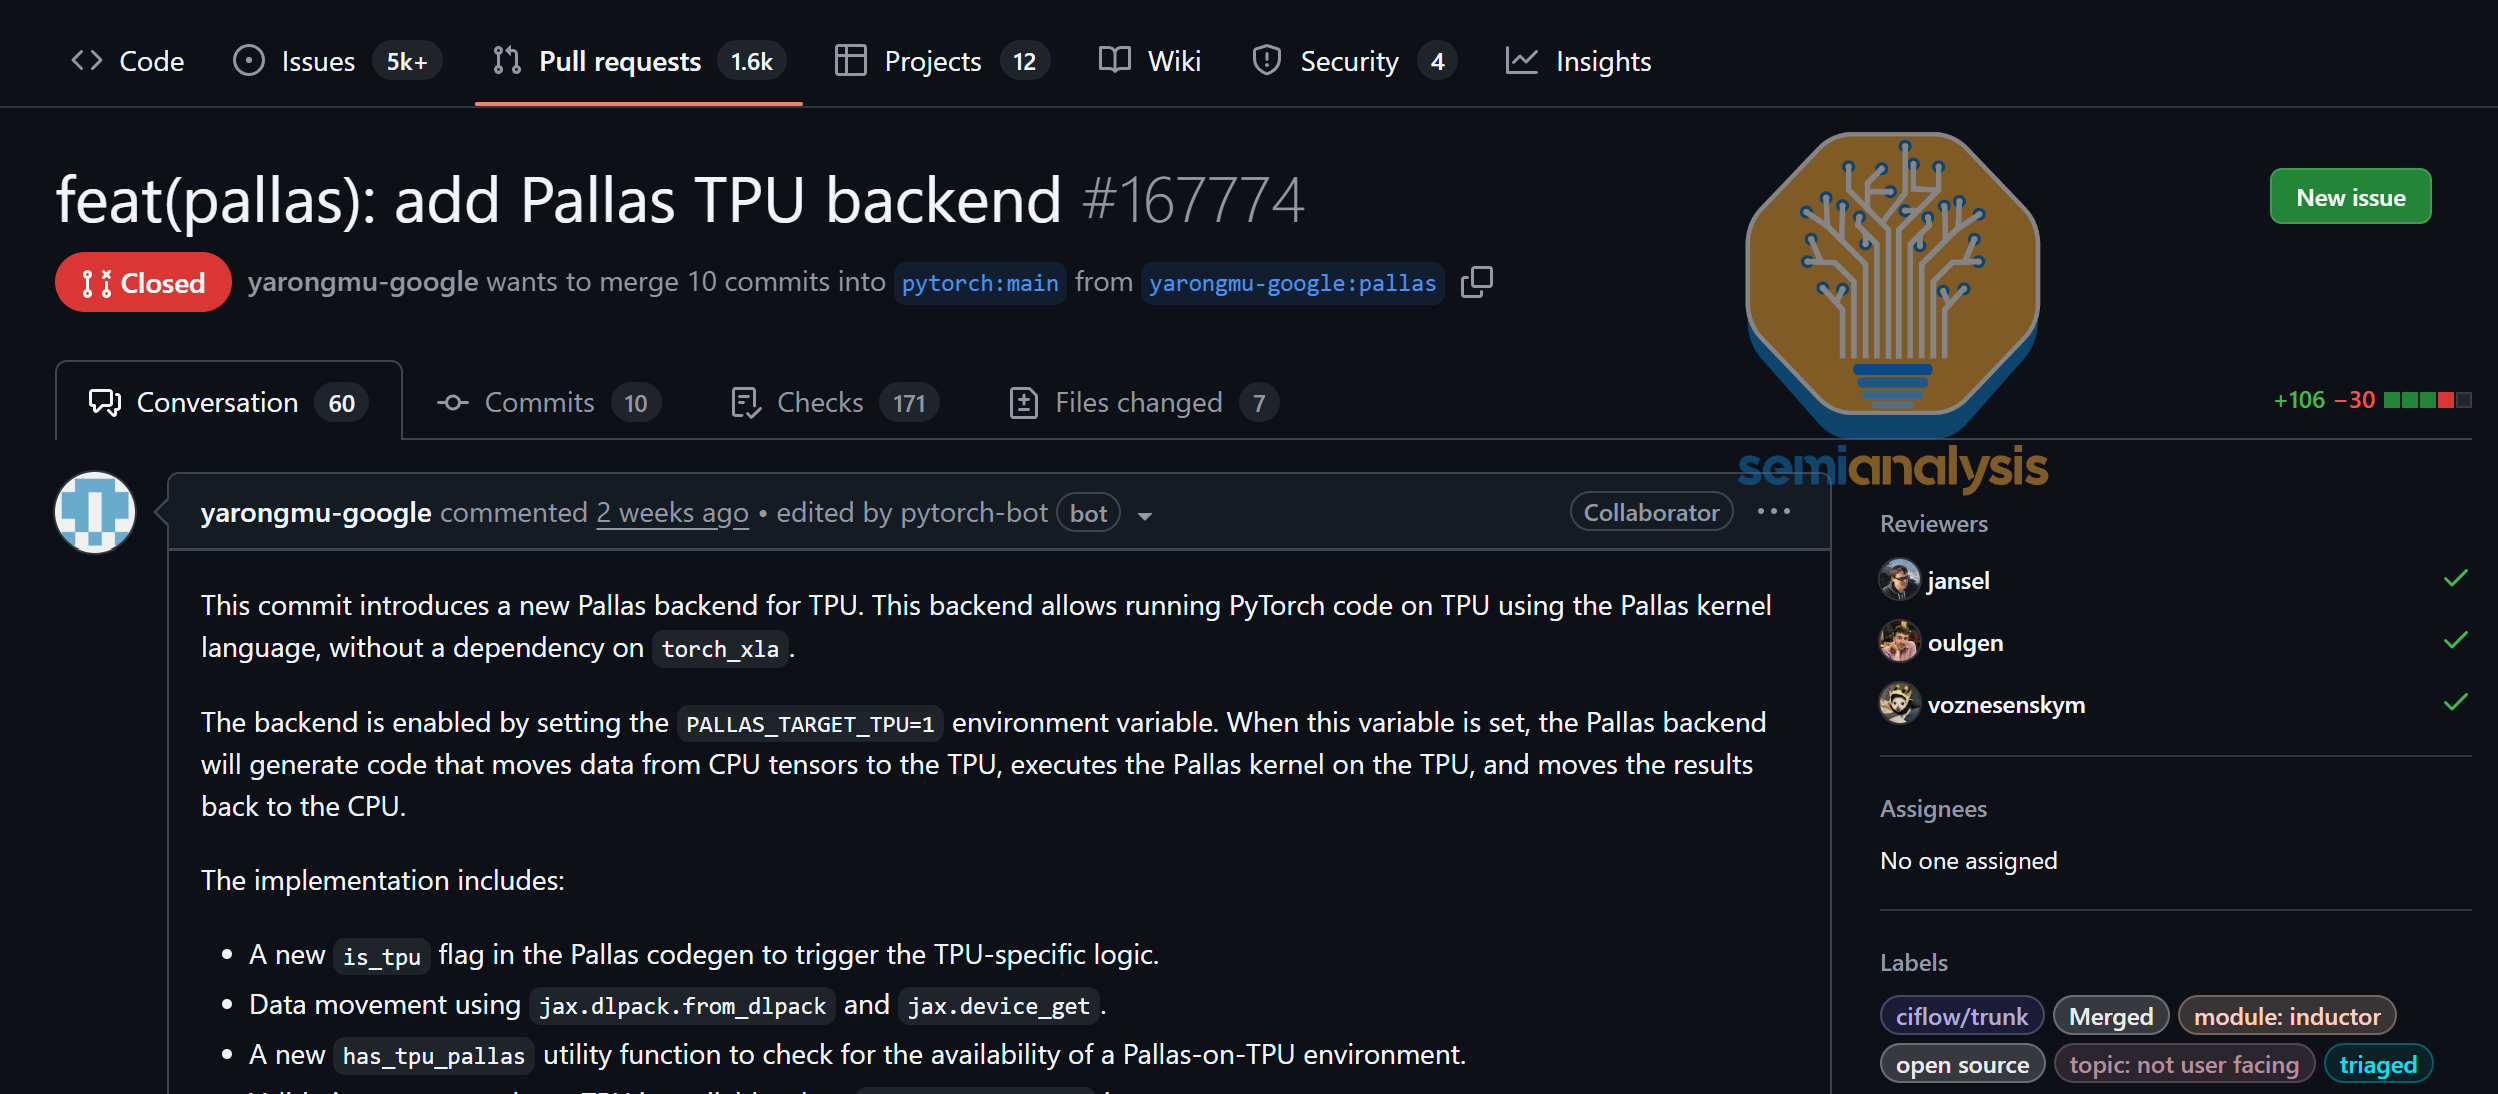The image size is (2498, 1094).
Task: Expand the comment edit history dropdown arrow
Action: [1145, 516]
